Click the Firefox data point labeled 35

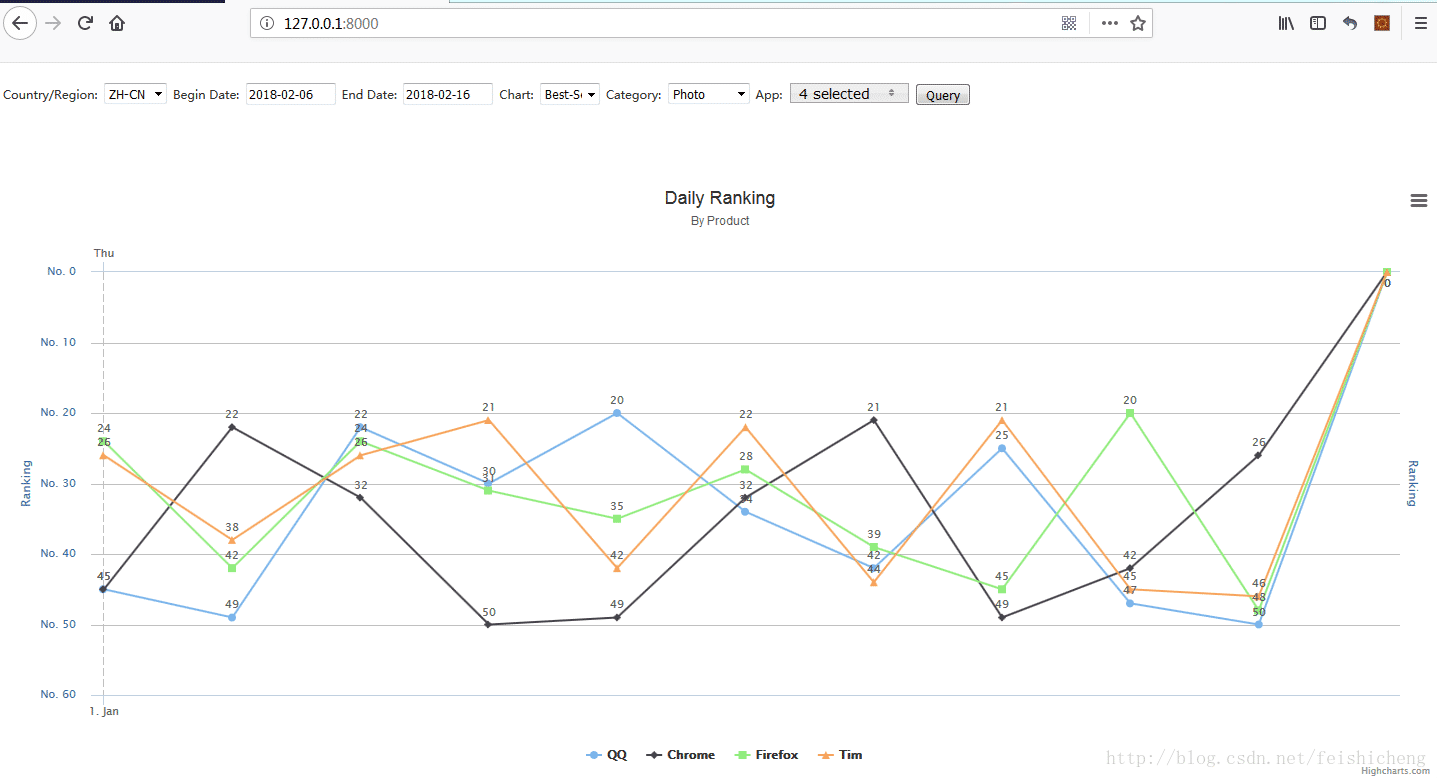[x=617, y=519]
